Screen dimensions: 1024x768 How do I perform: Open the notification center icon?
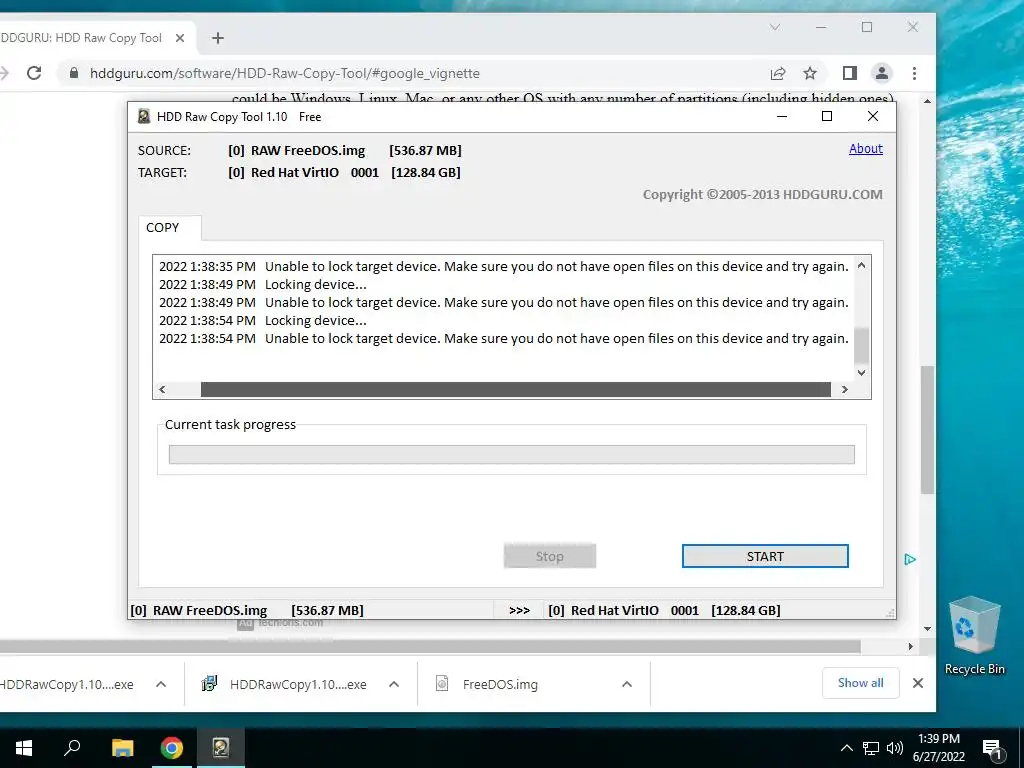click(x=991, y=748)
